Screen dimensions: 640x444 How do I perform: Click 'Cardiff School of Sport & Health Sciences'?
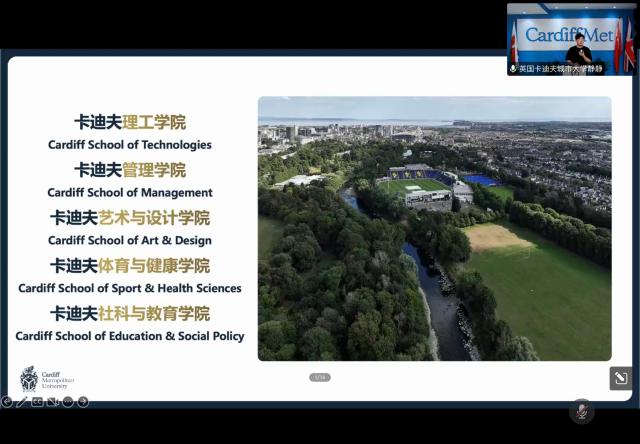click(130, 288)
